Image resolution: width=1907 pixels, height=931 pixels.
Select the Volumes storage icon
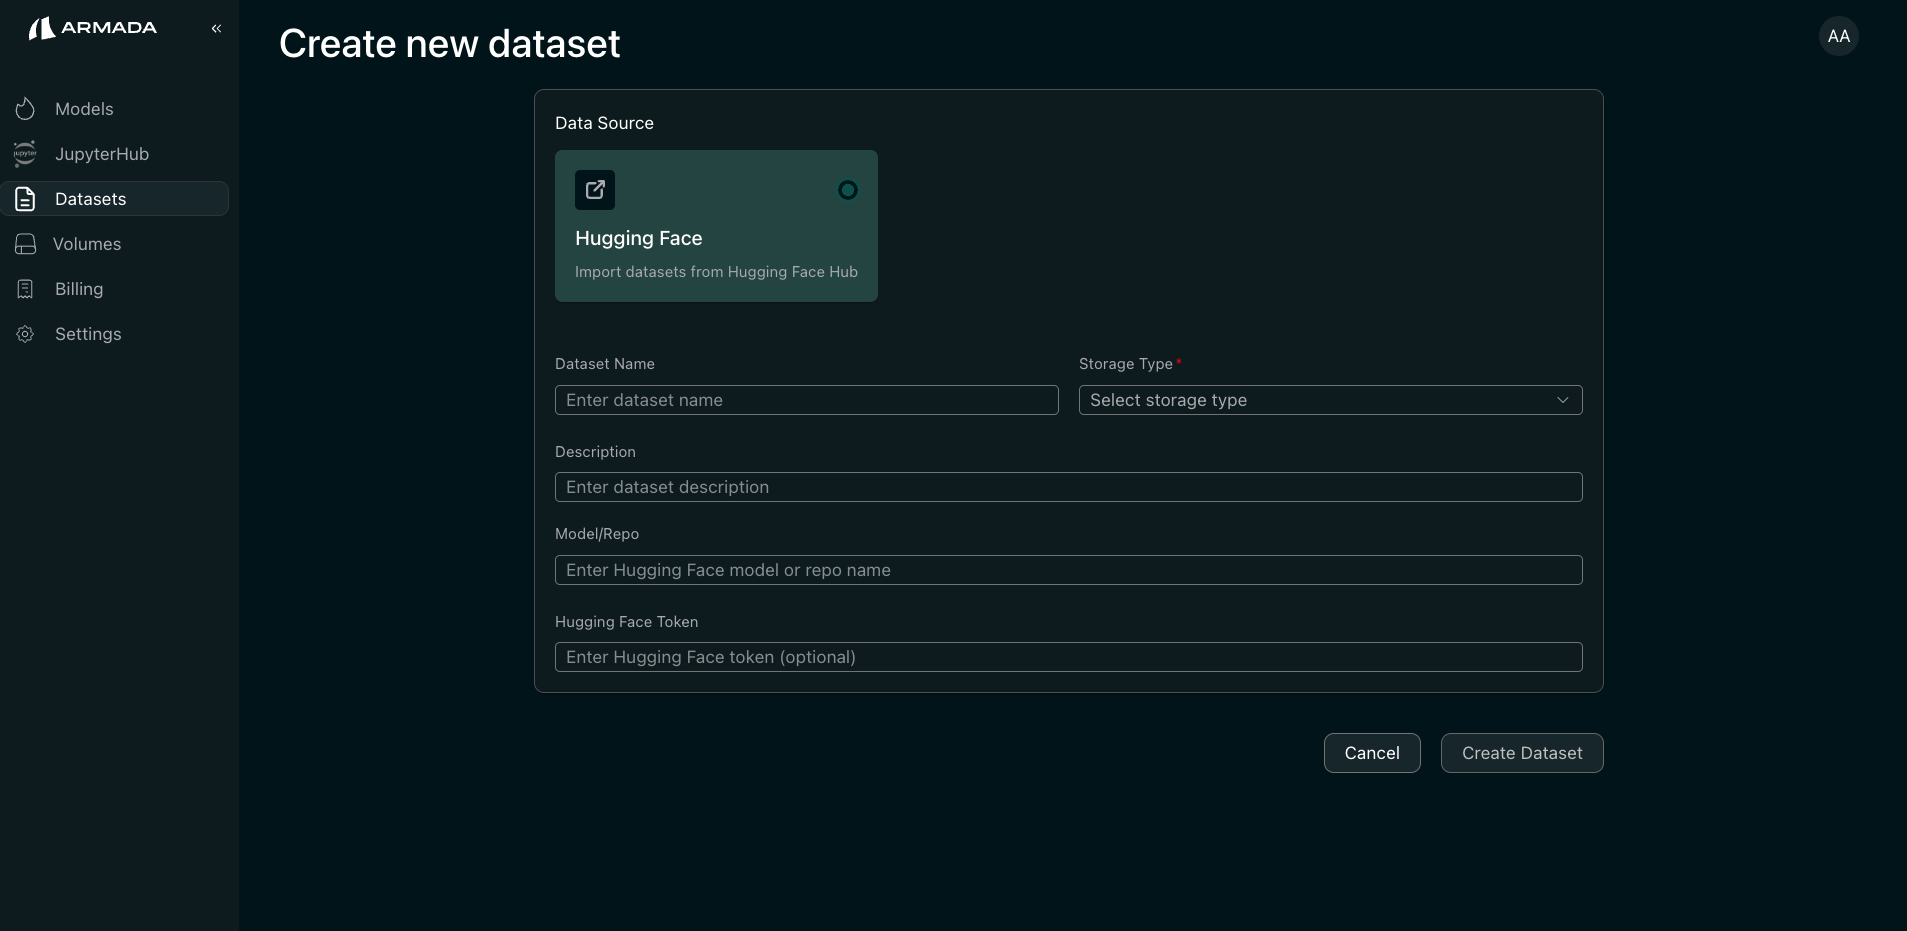click(25, 244)
